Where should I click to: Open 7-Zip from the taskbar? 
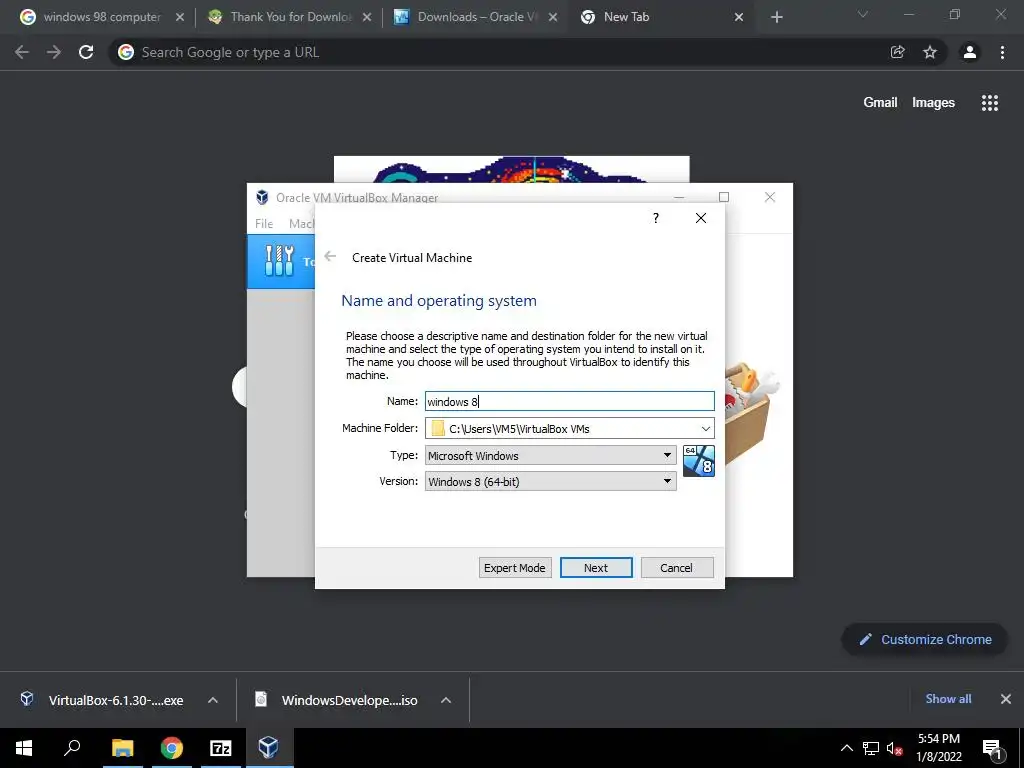point(221,748)
